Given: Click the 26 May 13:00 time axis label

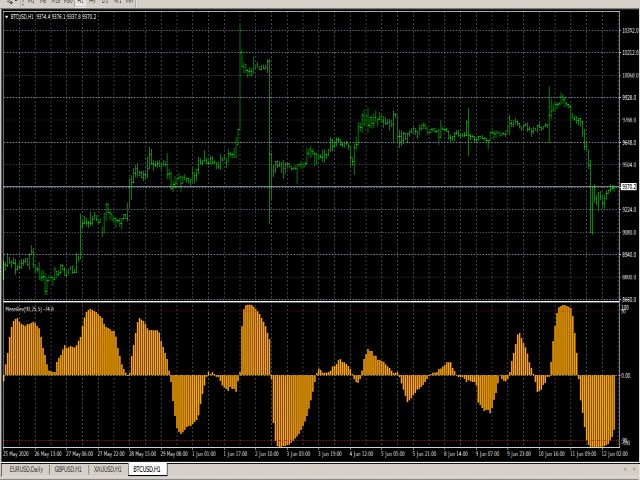Looking at the screenshot, I should pyautogui.click(x=48, y=454).
